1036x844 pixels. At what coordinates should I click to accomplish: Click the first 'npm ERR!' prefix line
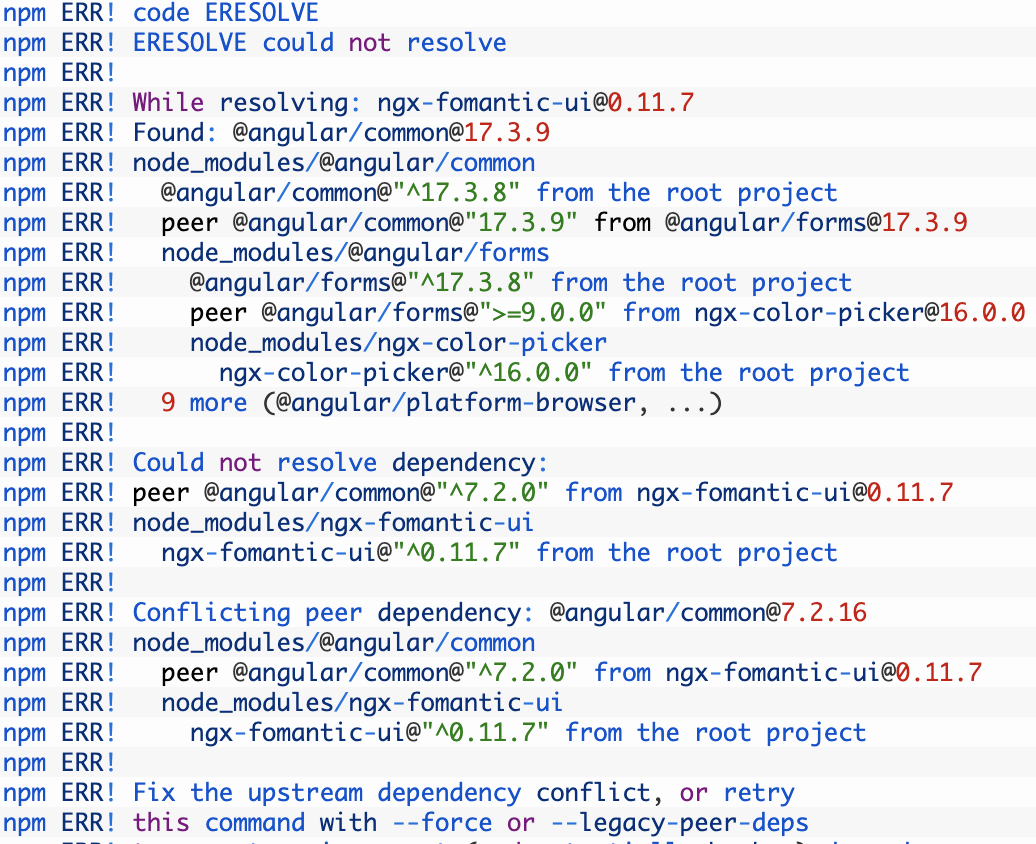pos(60,13)
